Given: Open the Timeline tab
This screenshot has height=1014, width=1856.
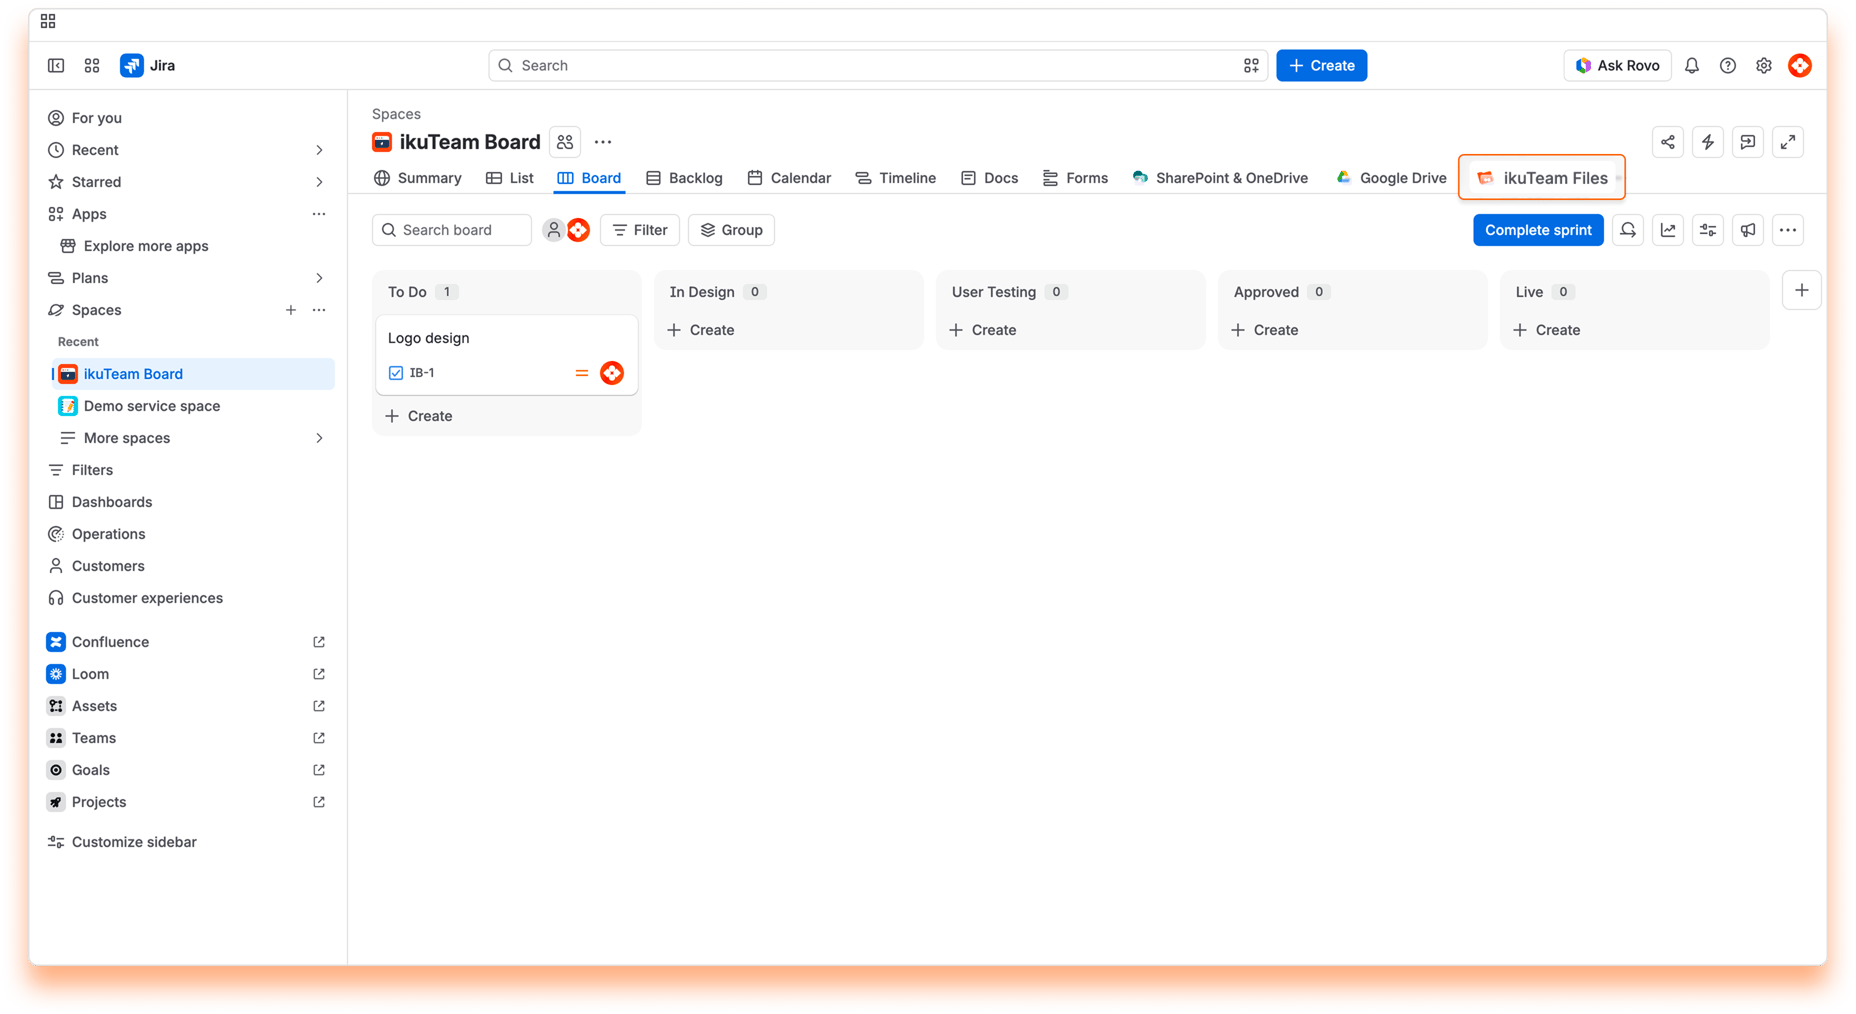Looking at the screenshot, I should 896,178.
